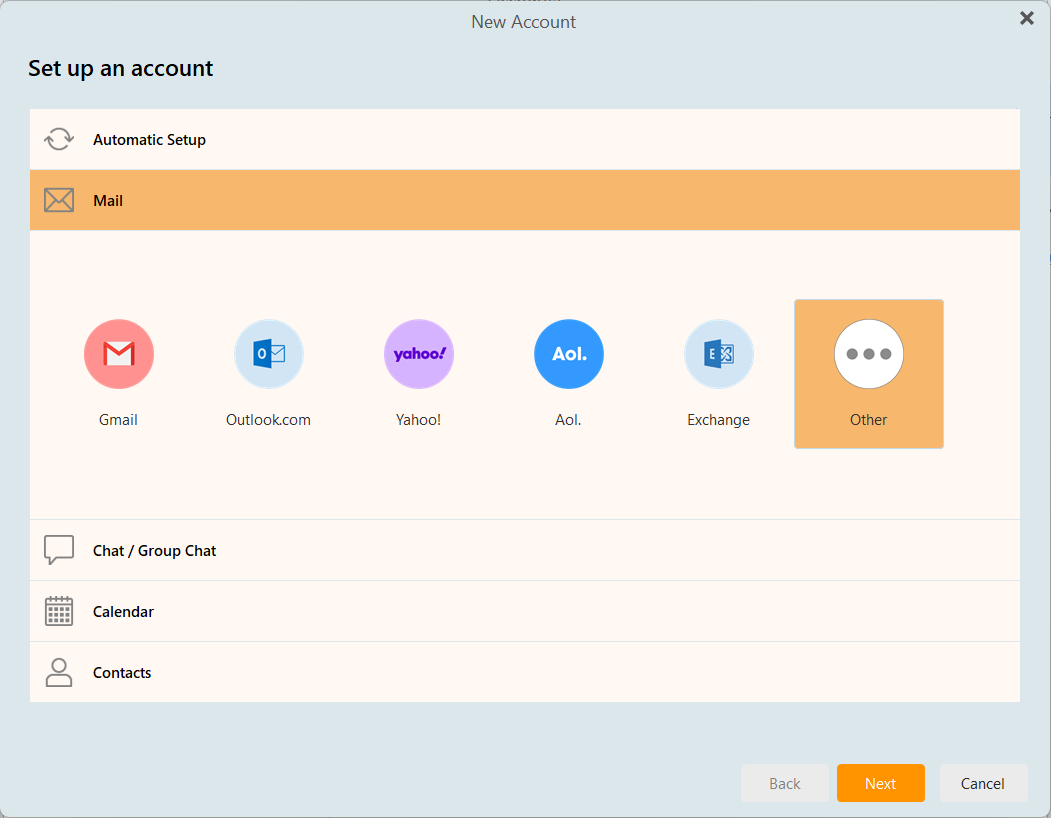This screenshot has height=818, width=1051.
Task: Click the Gmail text label
Action: point(119,420)
